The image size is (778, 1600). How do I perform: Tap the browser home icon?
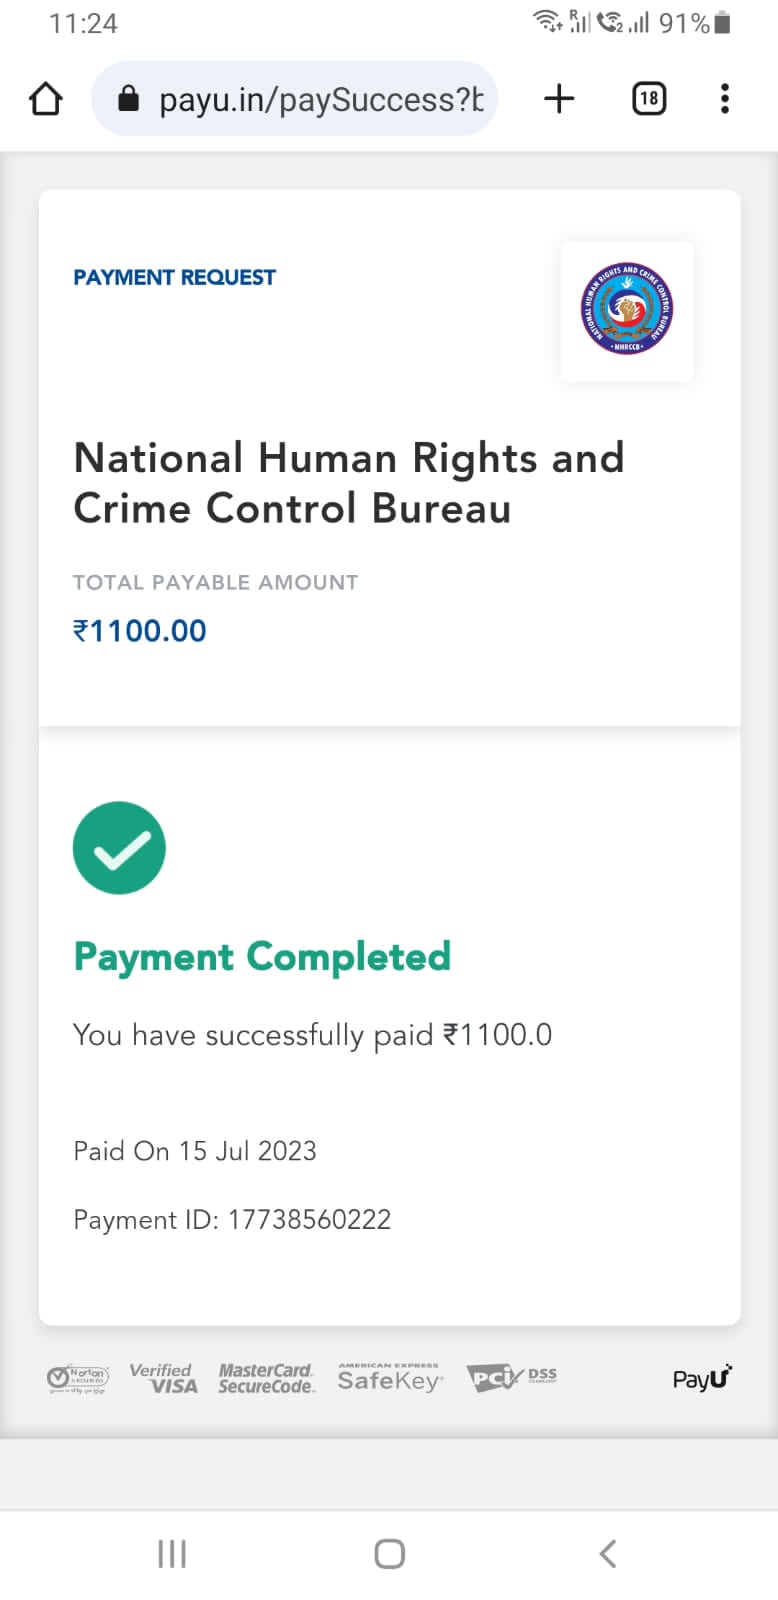pyautogui.click(x=46, y=99)
